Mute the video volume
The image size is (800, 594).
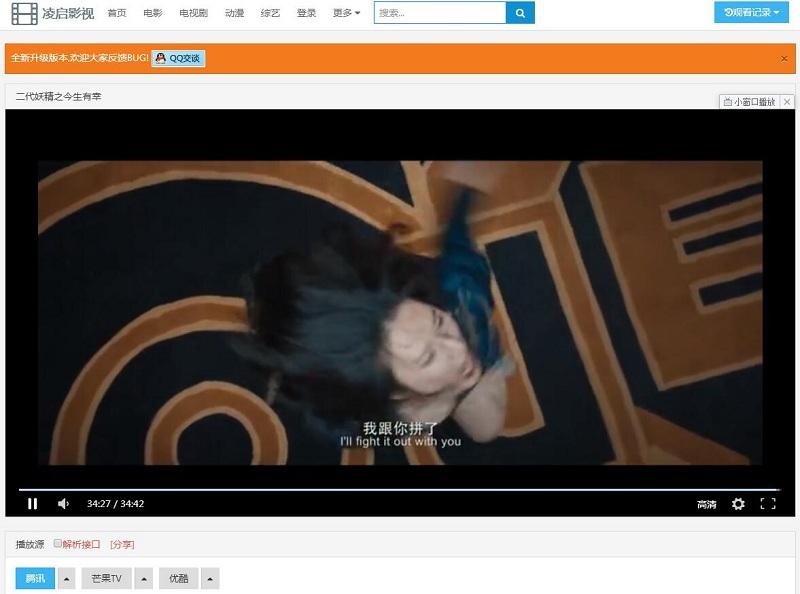click(63, 504)
